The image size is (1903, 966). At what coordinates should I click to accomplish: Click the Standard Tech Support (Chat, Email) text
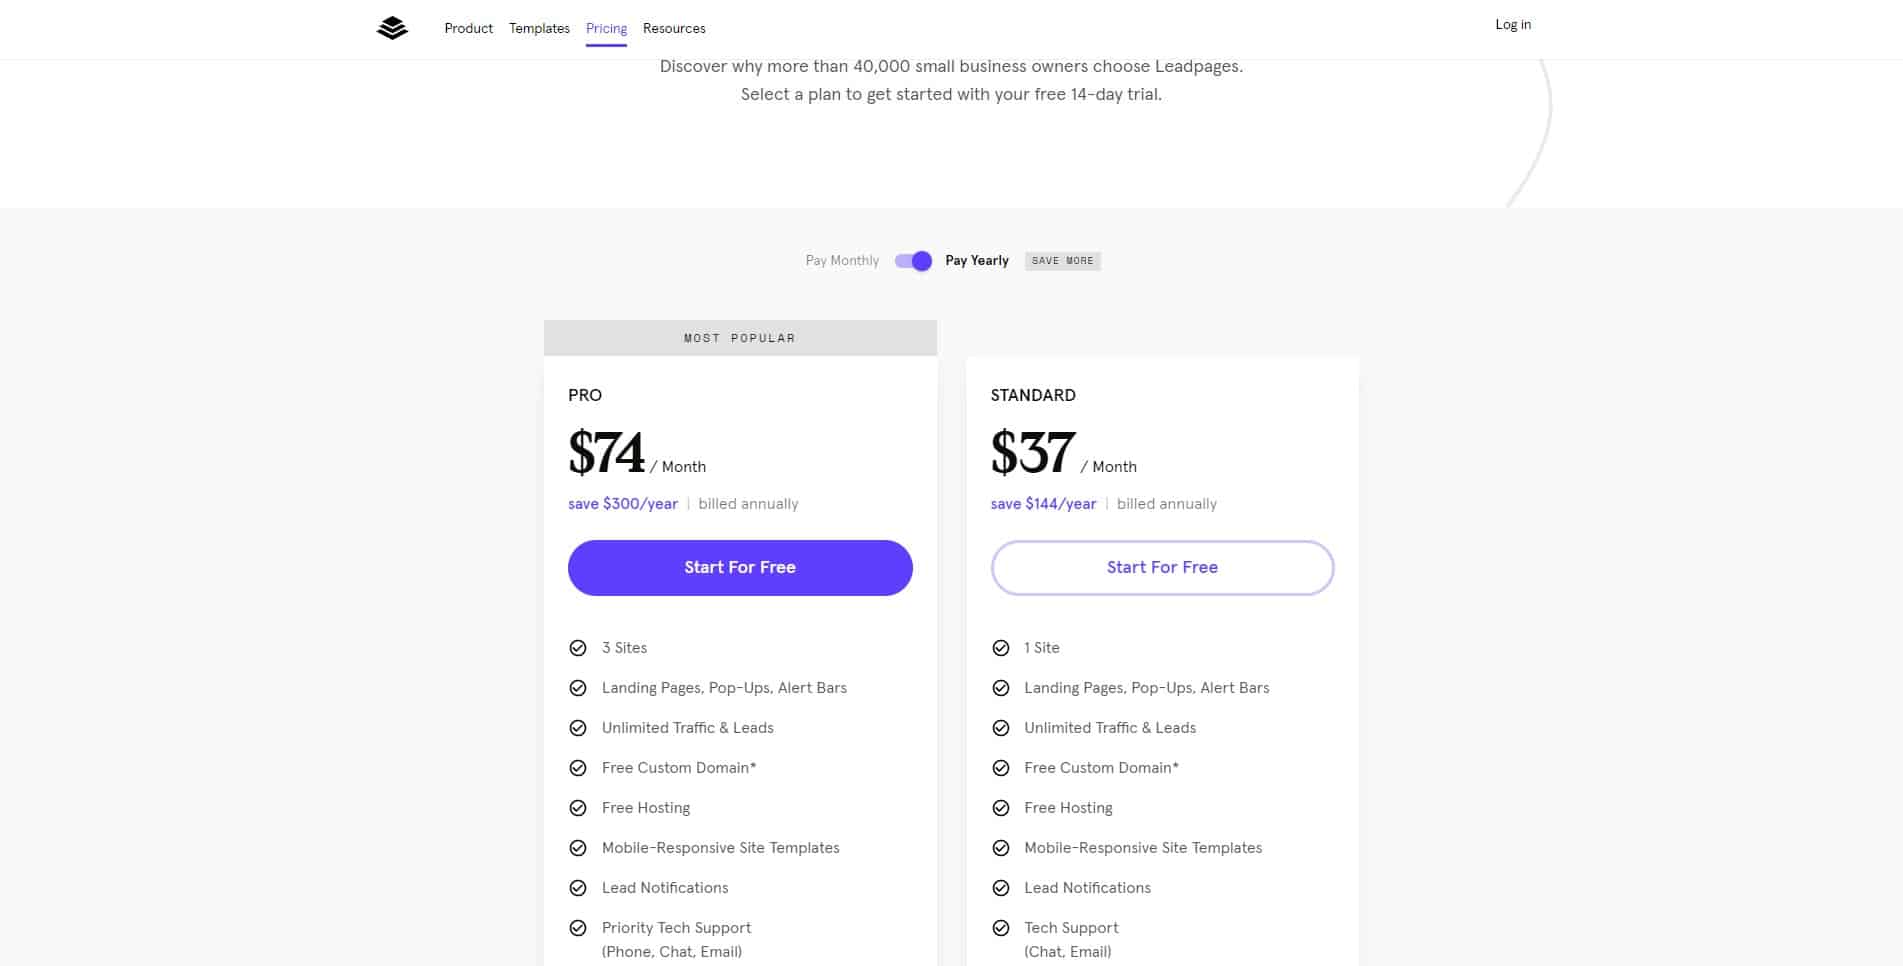pyautogui.click(x=1071, y=940)
